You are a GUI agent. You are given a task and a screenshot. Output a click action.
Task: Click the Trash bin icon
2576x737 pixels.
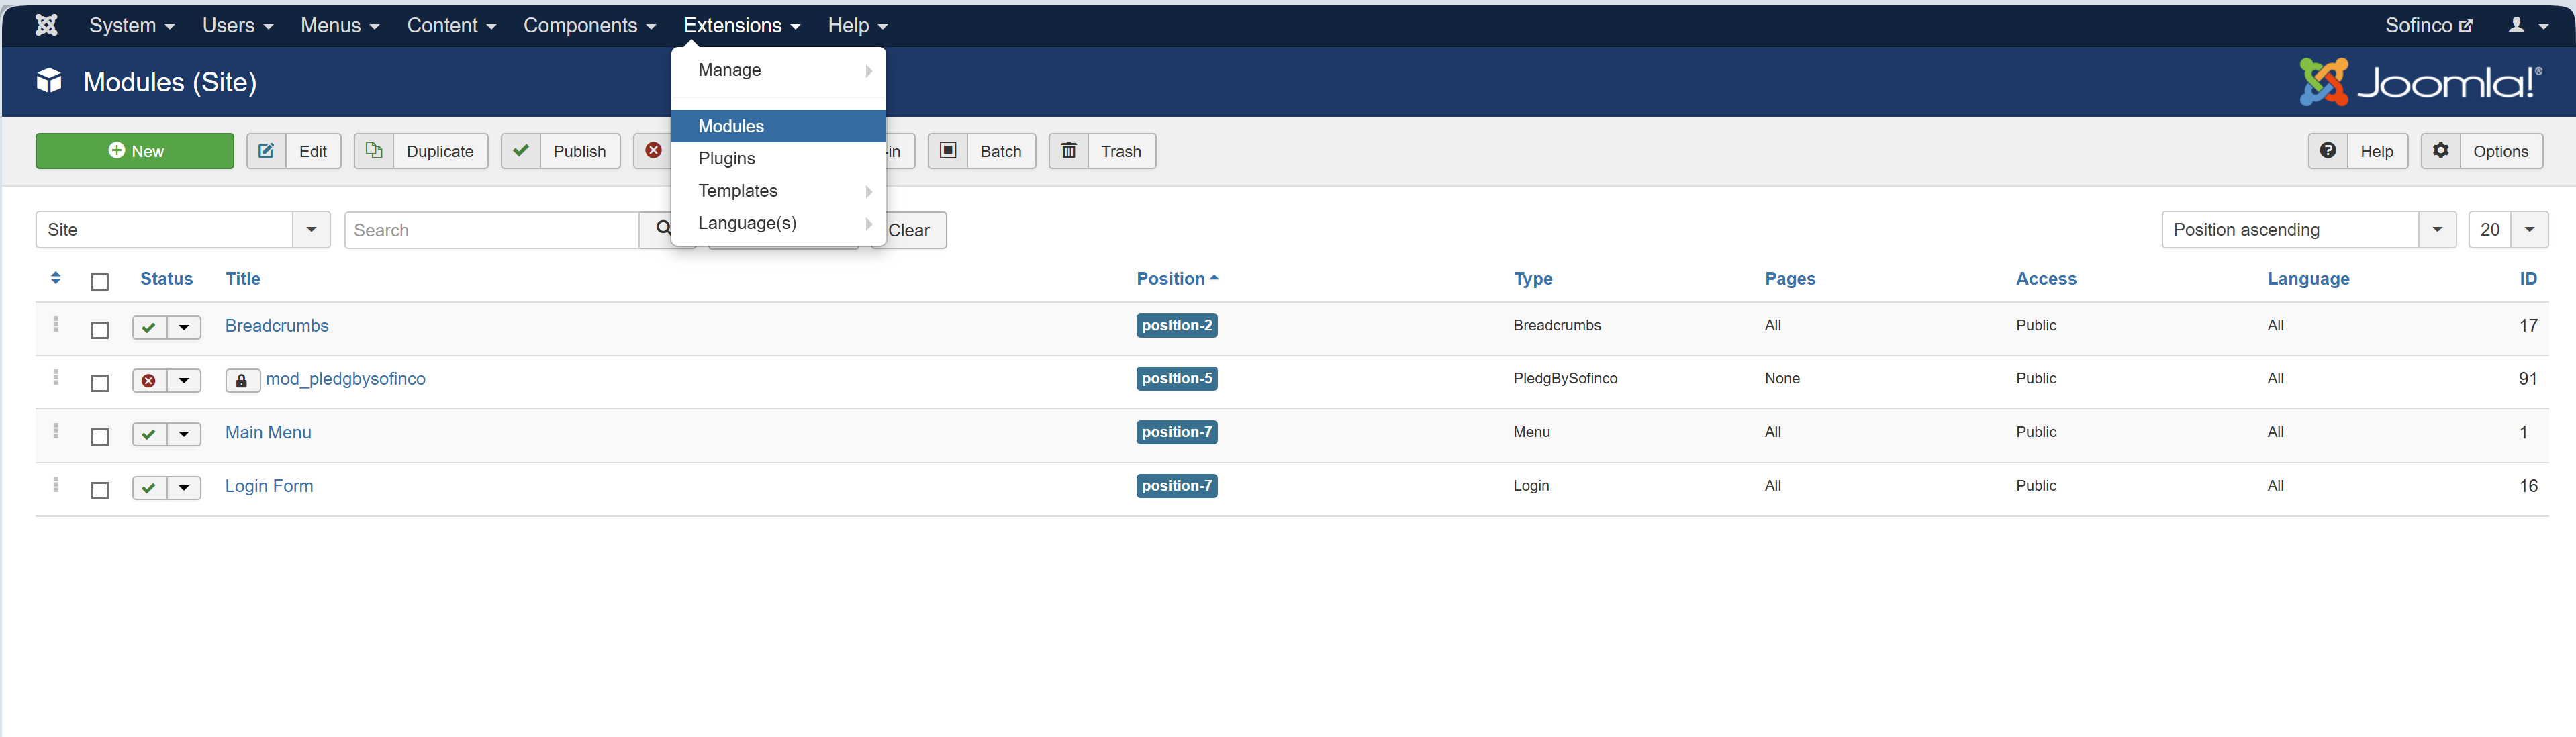[x=1068, y=151]
